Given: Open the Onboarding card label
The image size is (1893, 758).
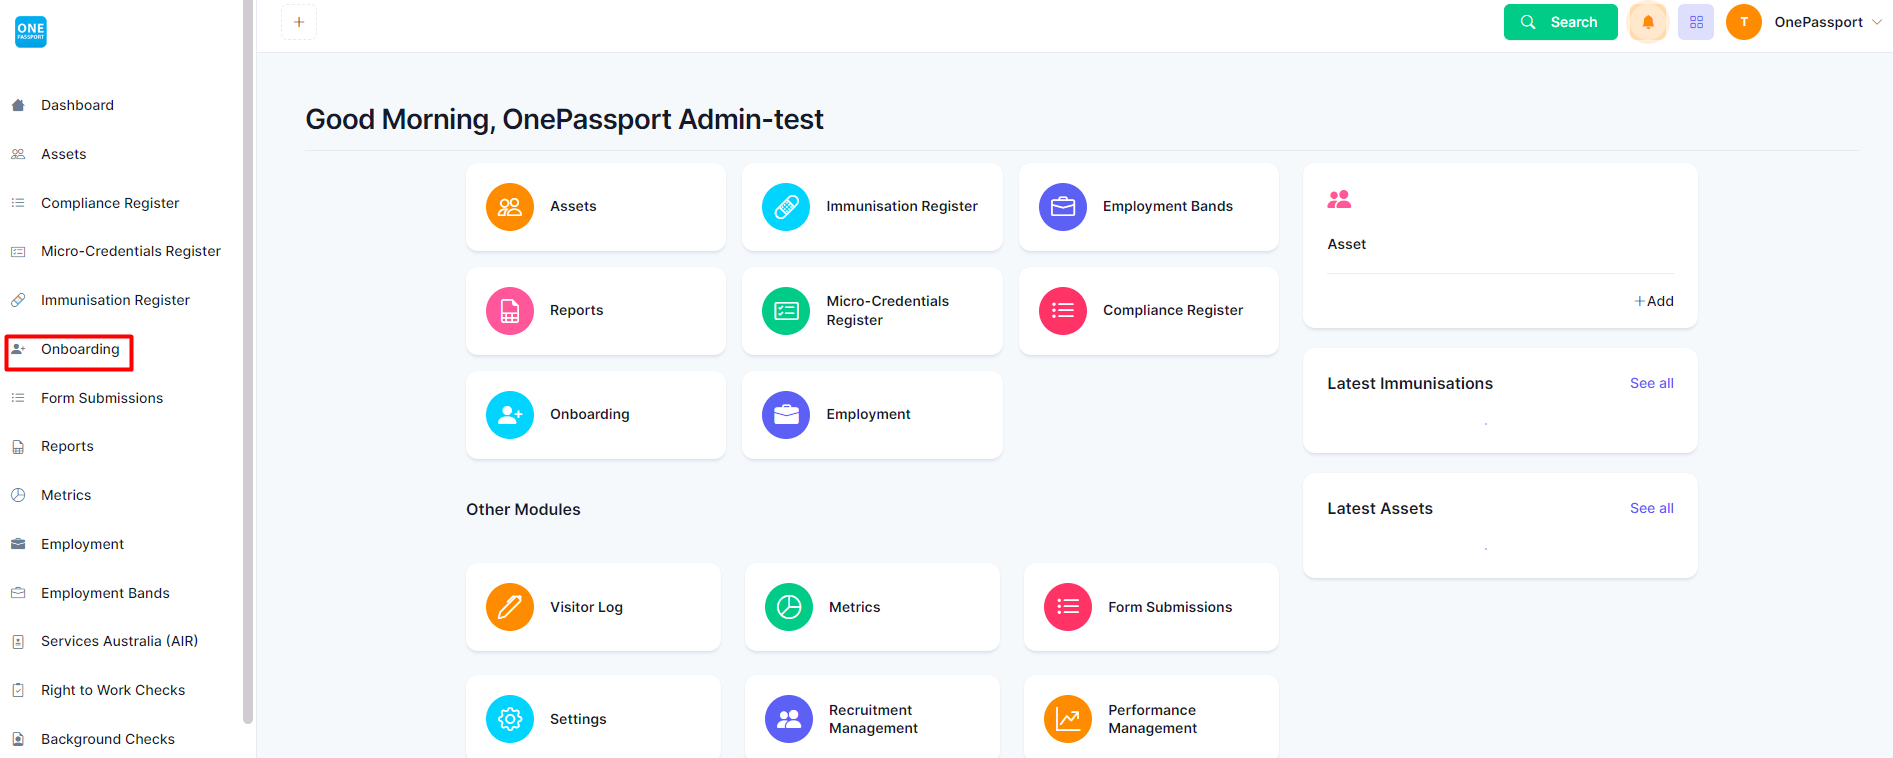Looking at the screenshot, I should click(x=590, y=414).
